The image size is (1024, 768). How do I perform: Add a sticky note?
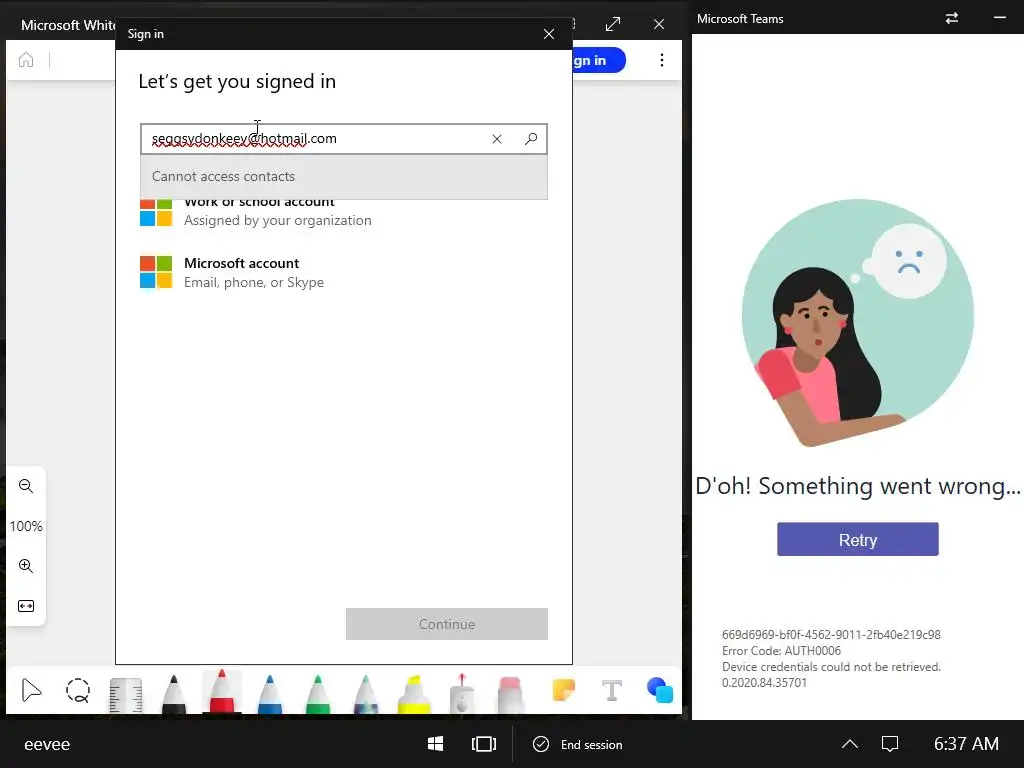point(564,690)
